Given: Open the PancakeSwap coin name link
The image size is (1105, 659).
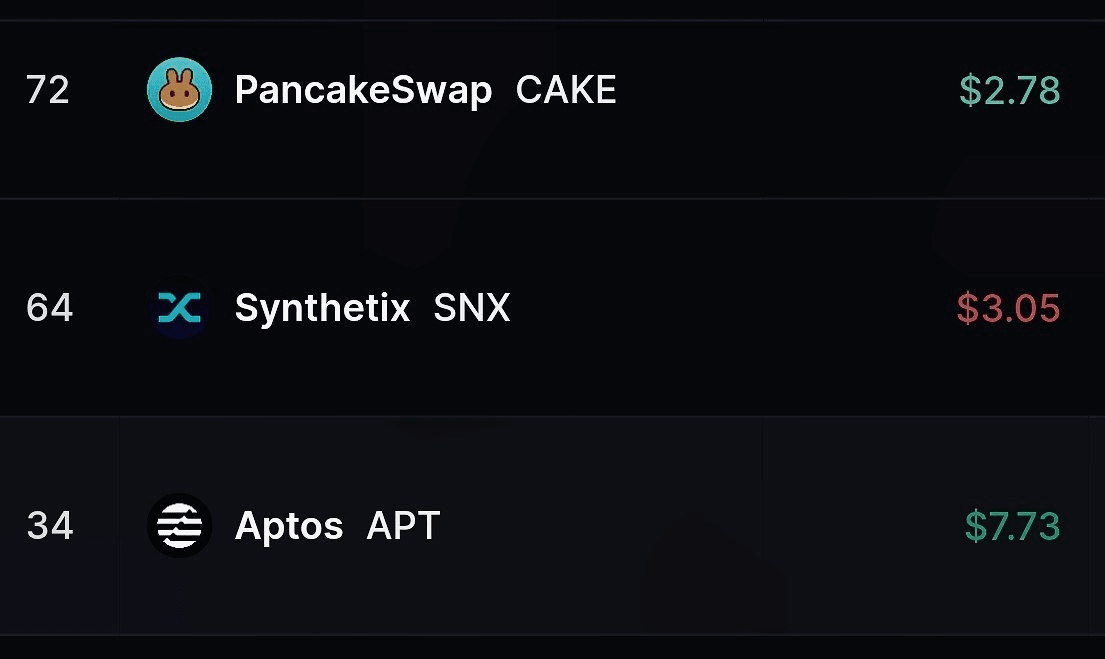Looking at the screenshot, I should (363, 91).
